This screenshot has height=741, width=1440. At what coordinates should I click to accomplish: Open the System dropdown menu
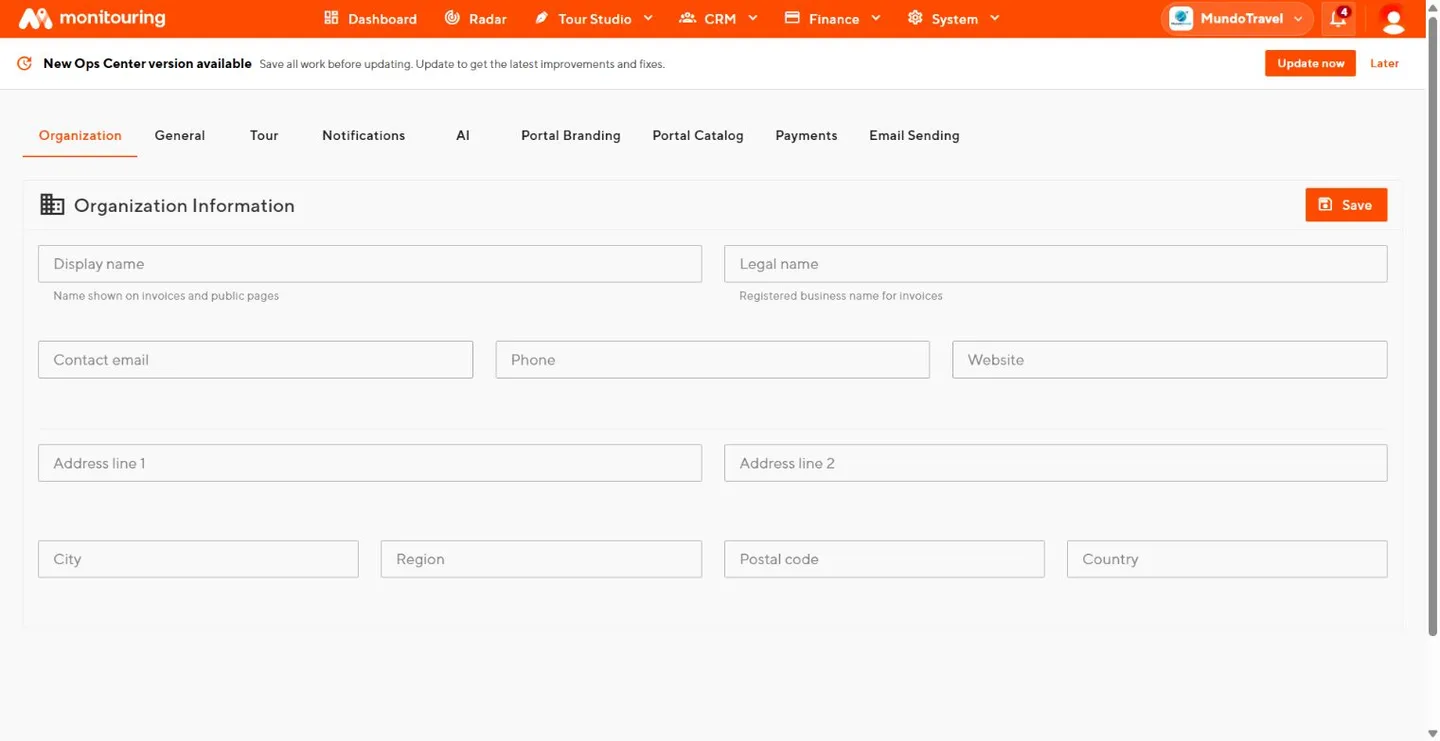(x=953, y=18)
